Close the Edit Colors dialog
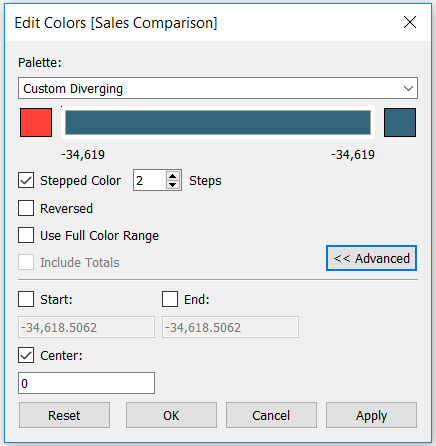Screen dimensions: 436x446 pos(410,23)
